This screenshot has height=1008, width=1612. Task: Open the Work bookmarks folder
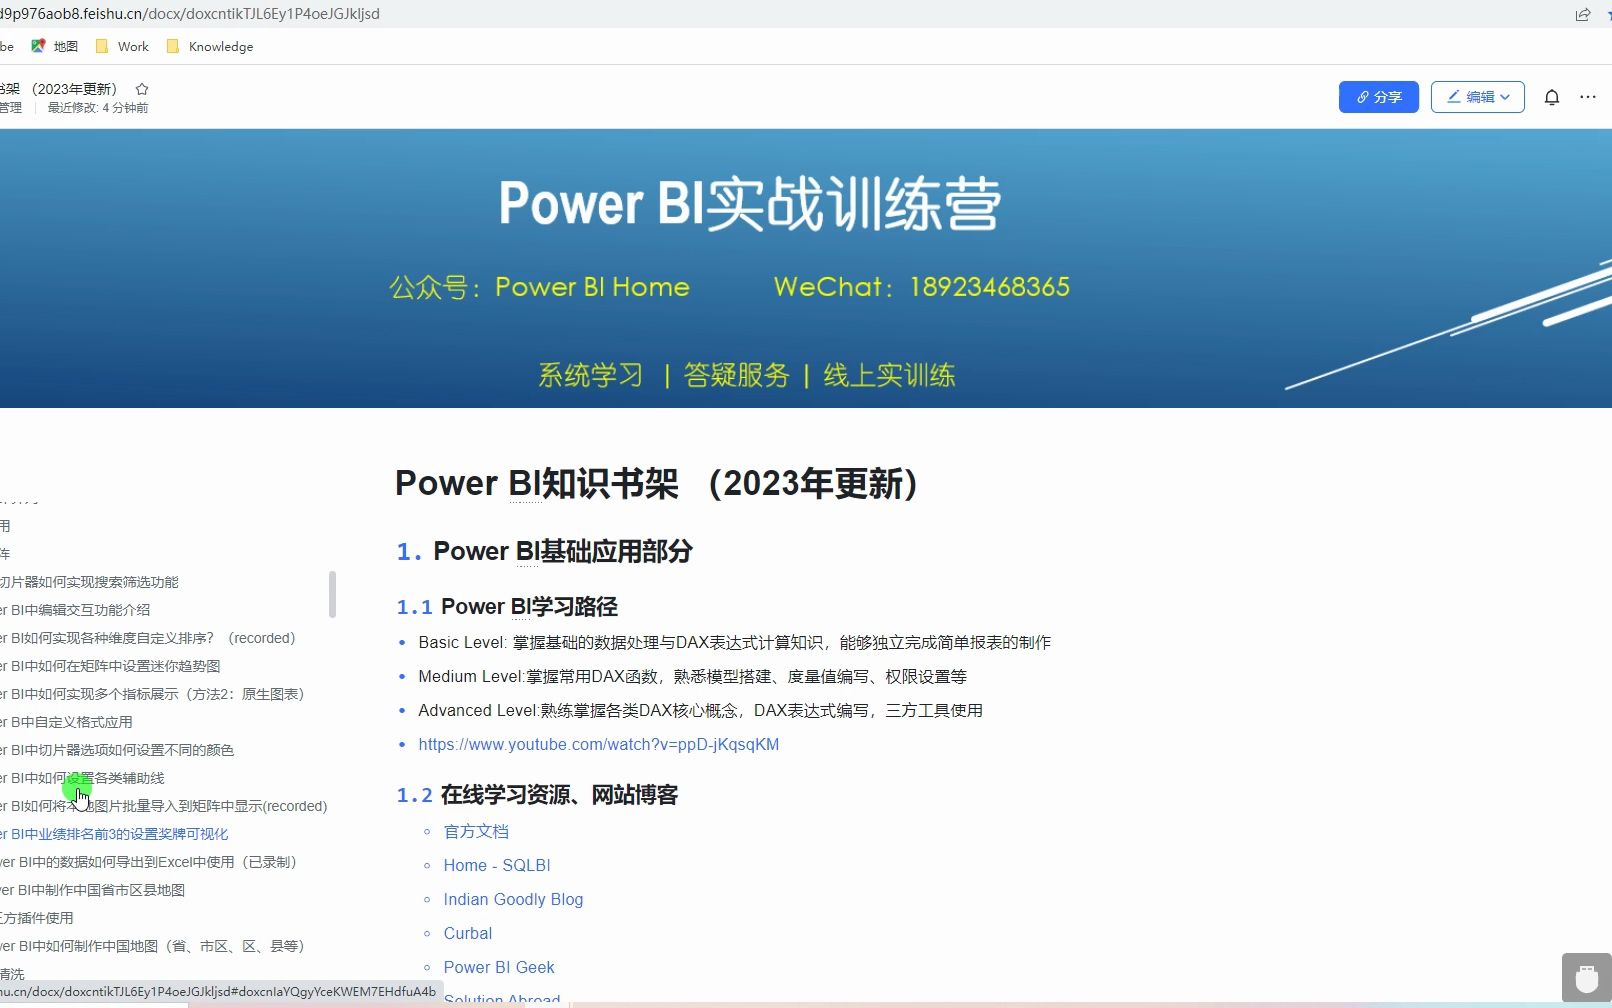(122, 46)
